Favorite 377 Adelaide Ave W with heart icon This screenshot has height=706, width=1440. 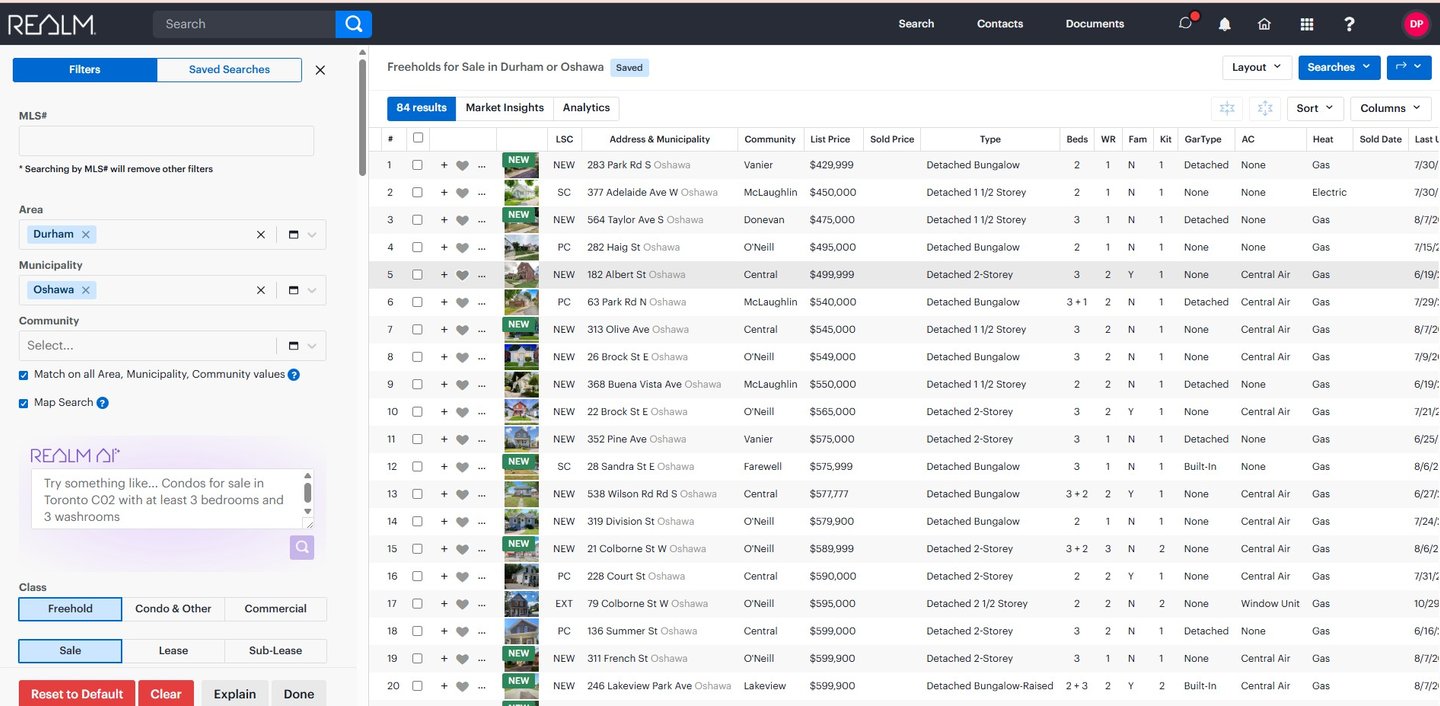pos(462,193)
